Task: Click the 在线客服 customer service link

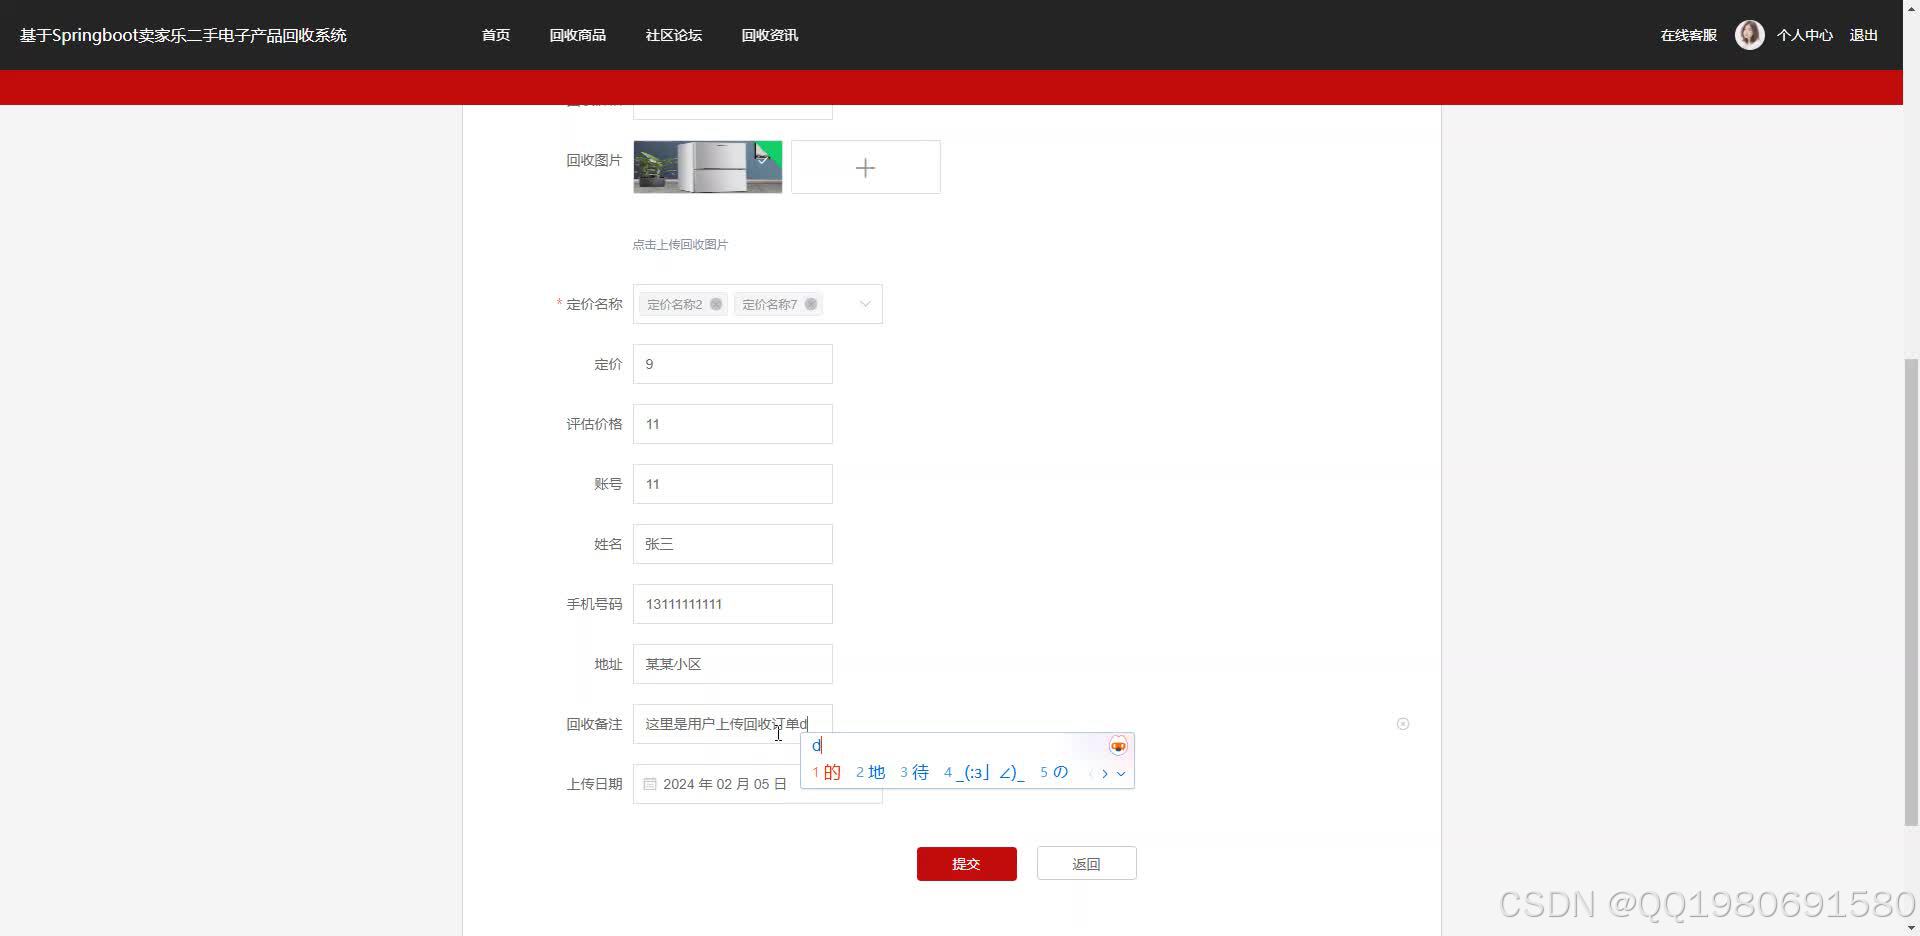Action: (x=1687, y=35)
